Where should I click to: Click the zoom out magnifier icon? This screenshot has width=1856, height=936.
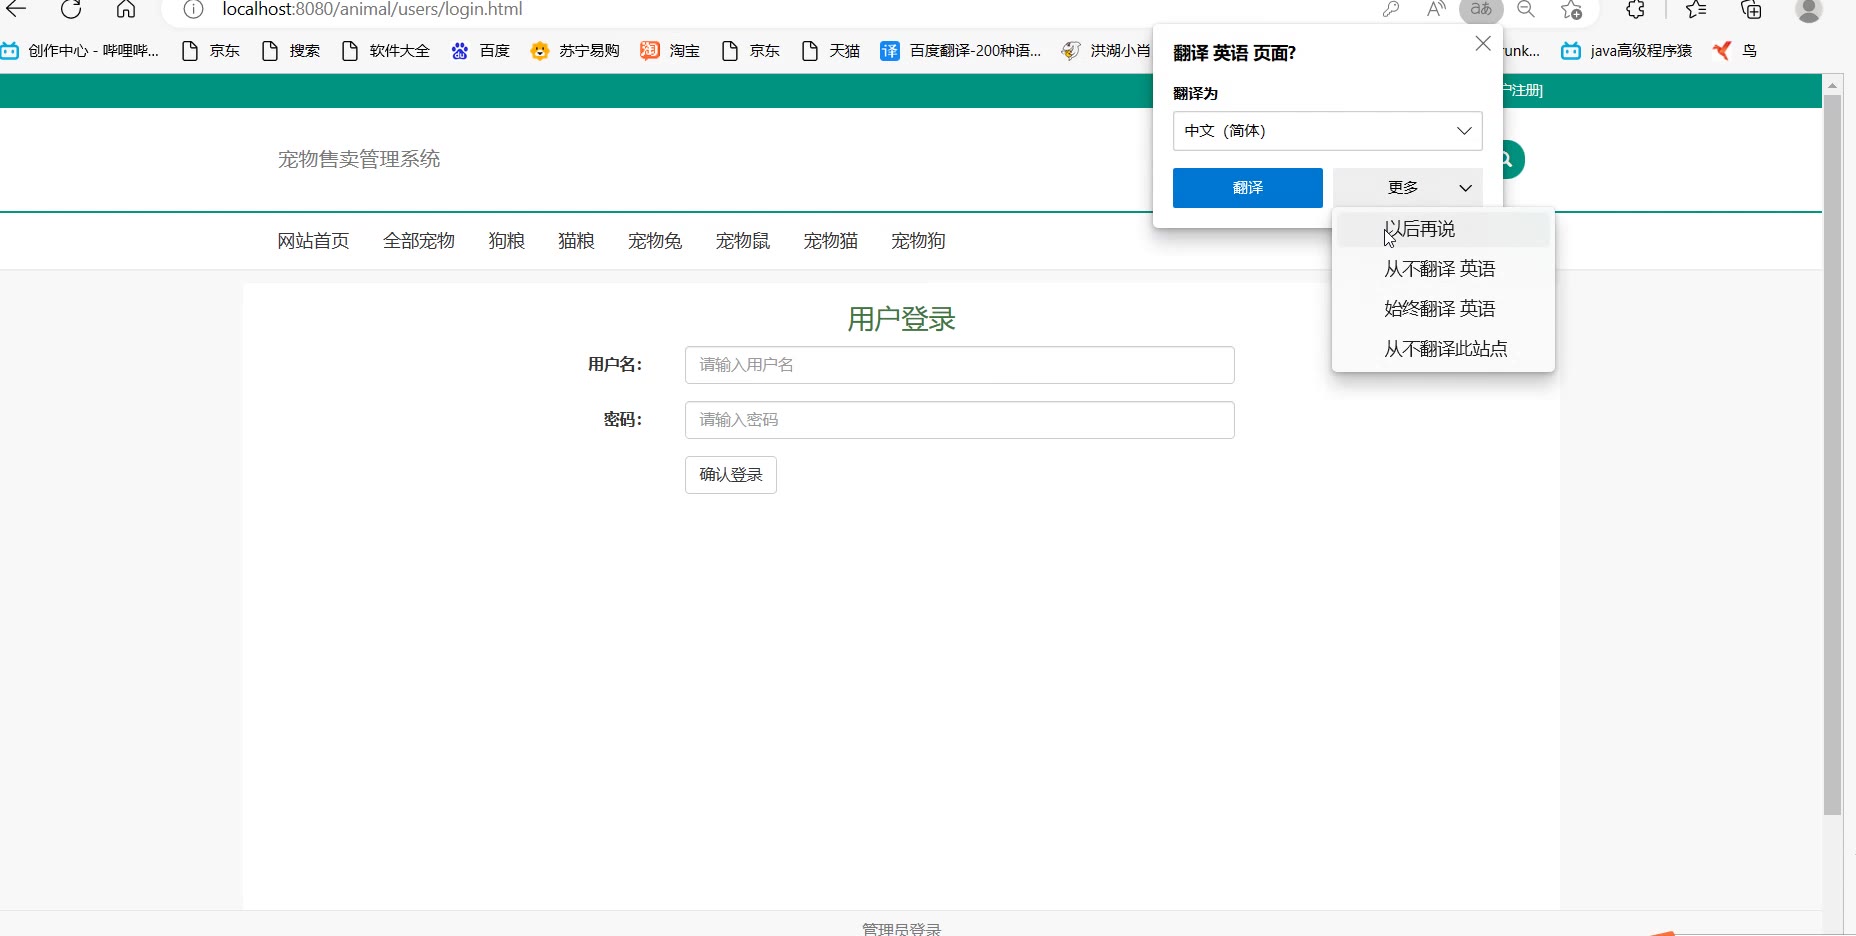pos(1526,10)
